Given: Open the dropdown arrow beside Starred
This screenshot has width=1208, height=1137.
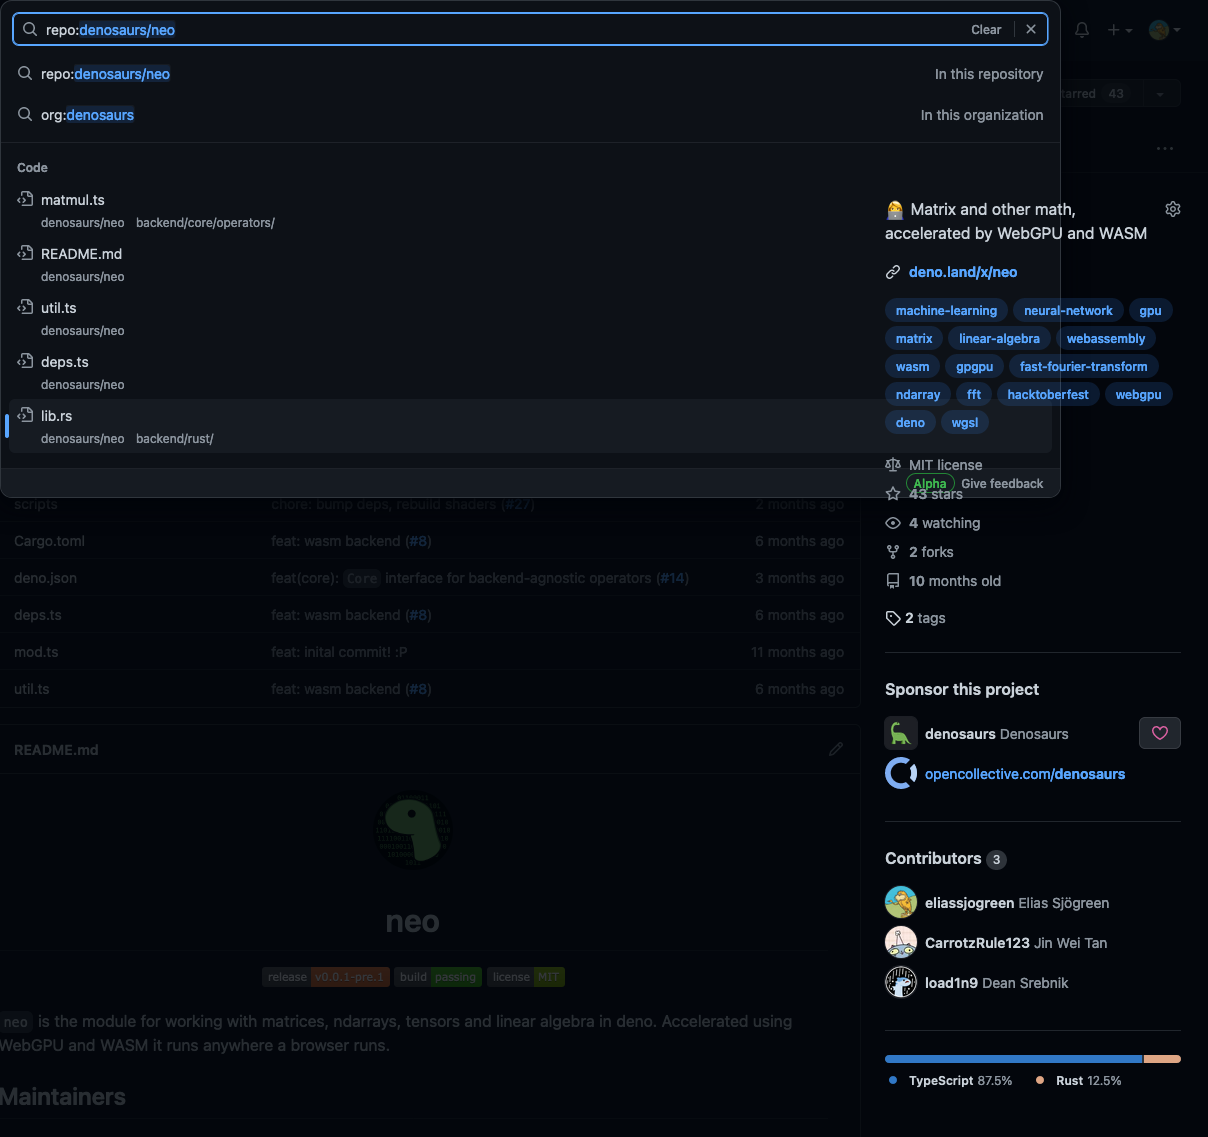Looking at the screenshot, I should point(1160,93).
